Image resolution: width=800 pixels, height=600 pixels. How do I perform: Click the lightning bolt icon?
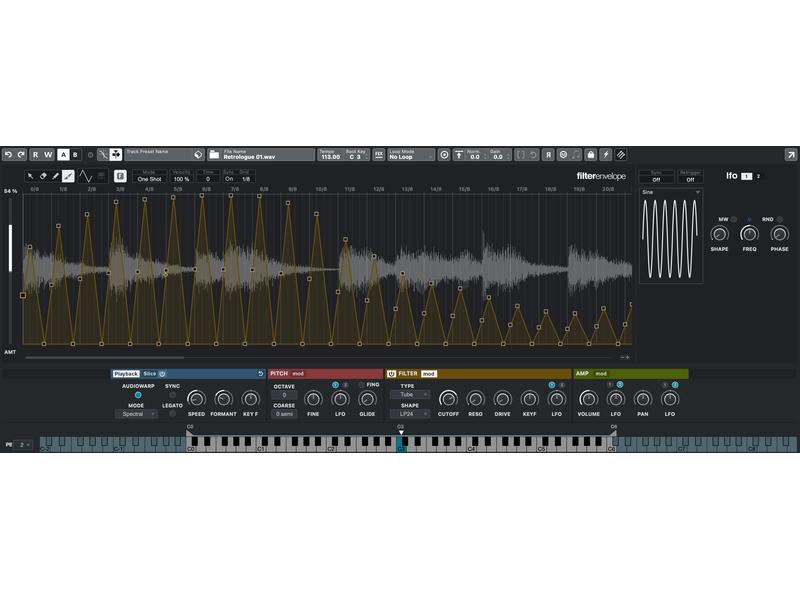tap(606, 155)
